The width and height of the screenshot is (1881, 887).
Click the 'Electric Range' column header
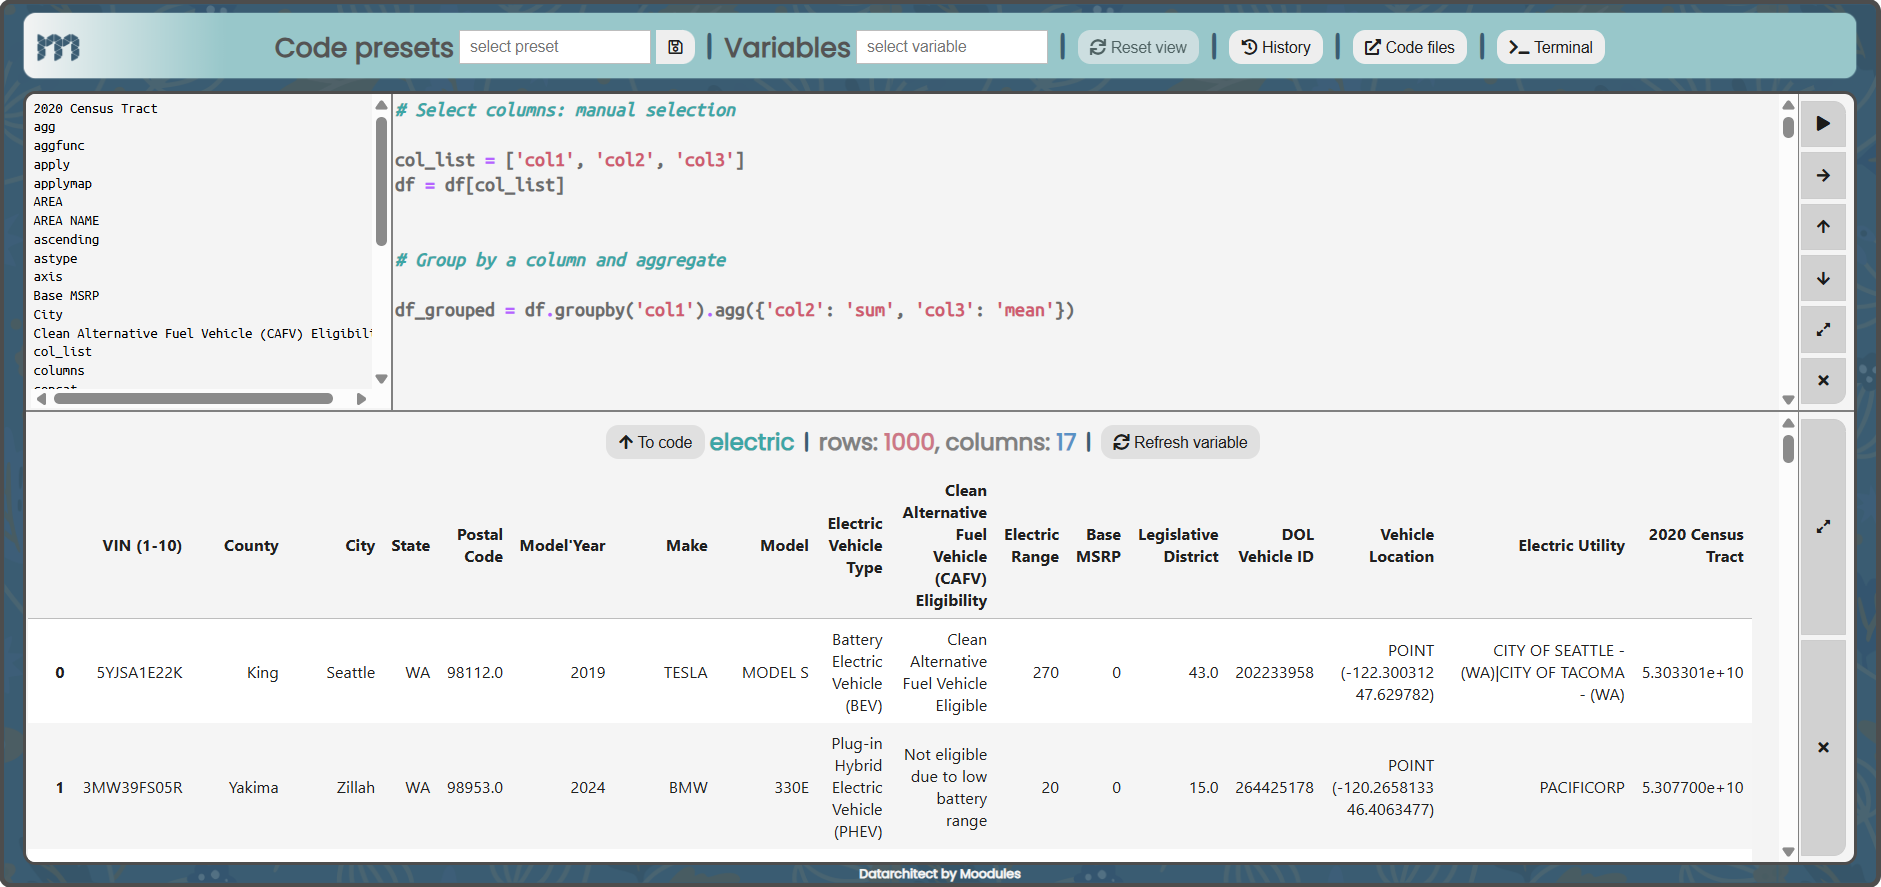click(x=1031, y=546)
